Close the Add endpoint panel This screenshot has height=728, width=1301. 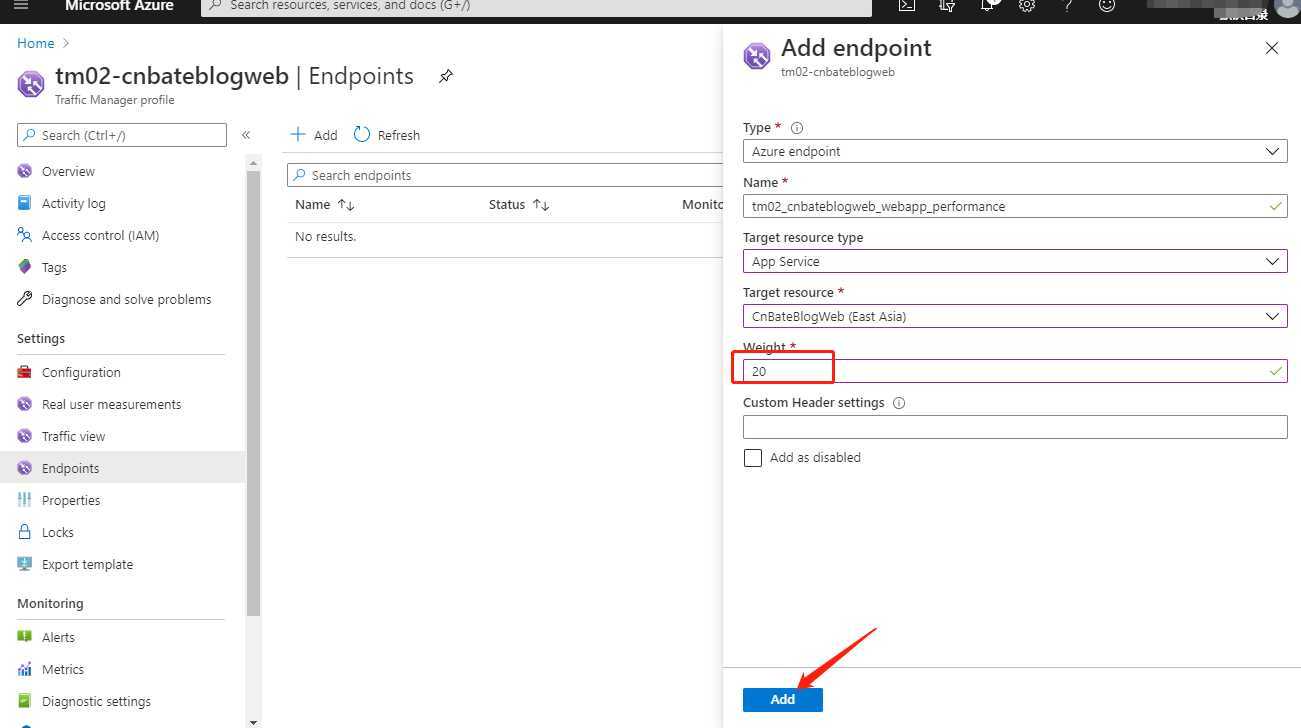pyautogui.click(x=1272, y=48)
